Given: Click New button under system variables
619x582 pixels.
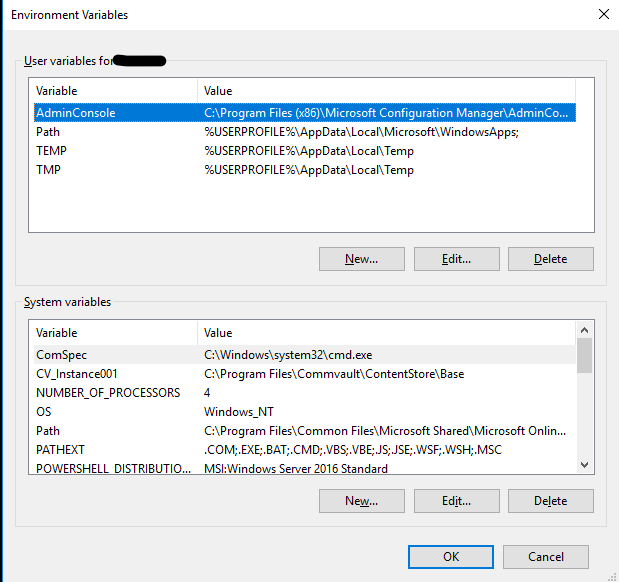Looking at the screenshot, I should click(362, 501).
